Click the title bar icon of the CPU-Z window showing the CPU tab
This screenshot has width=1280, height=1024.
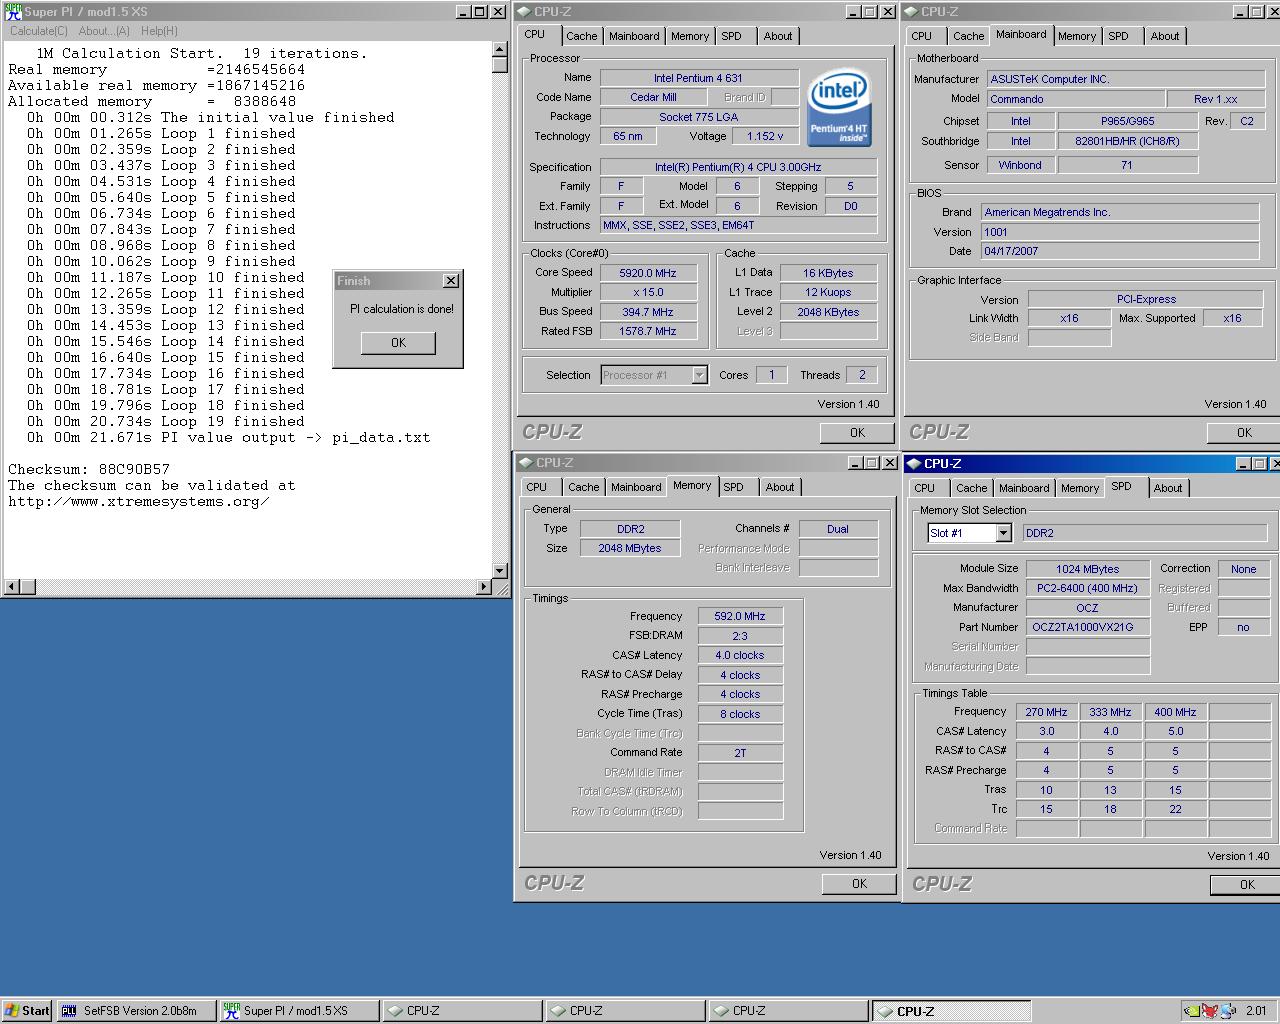point(524,12)
